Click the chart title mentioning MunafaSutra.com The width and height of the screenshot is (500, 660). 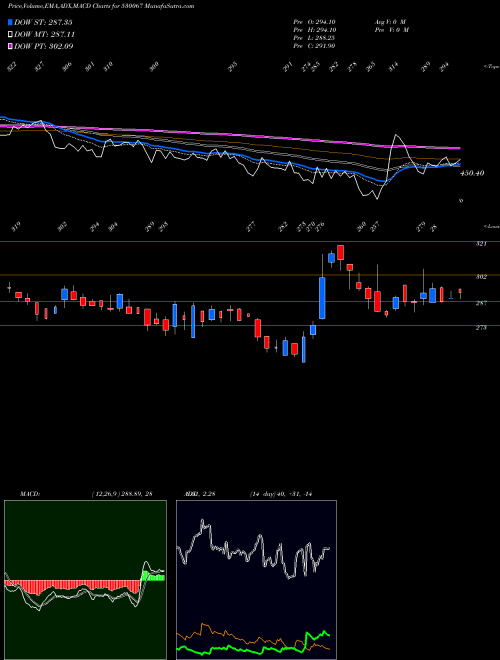pyautogui.click(x=101, y=6)
